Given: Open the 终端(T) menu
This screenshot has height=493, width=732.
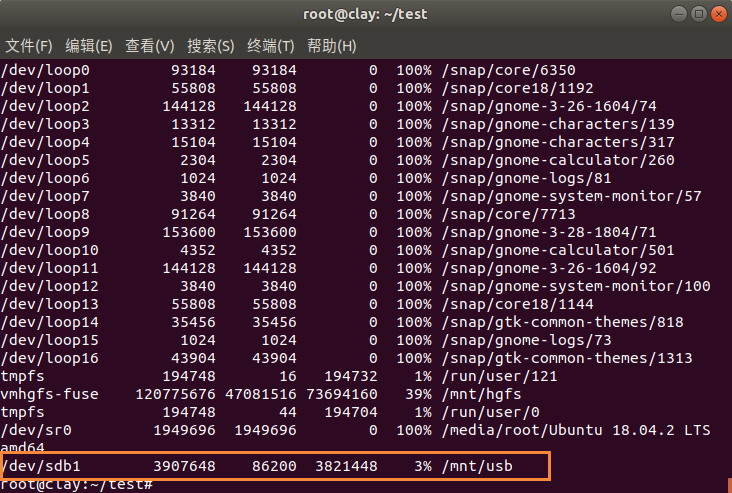Looking at the screenshot, I should pyautogui.click(x=271, y=46).
